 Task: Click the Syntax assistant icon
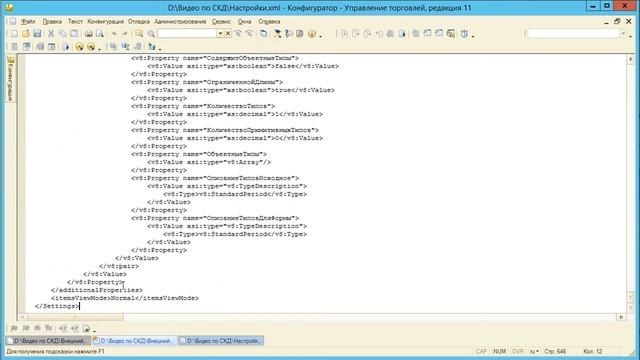tap(278, 33)
